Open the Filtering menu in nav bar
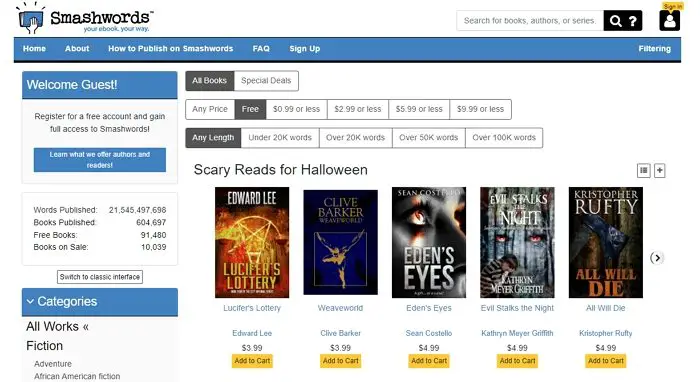Screen dimensions: 700x382 point(654,49)
